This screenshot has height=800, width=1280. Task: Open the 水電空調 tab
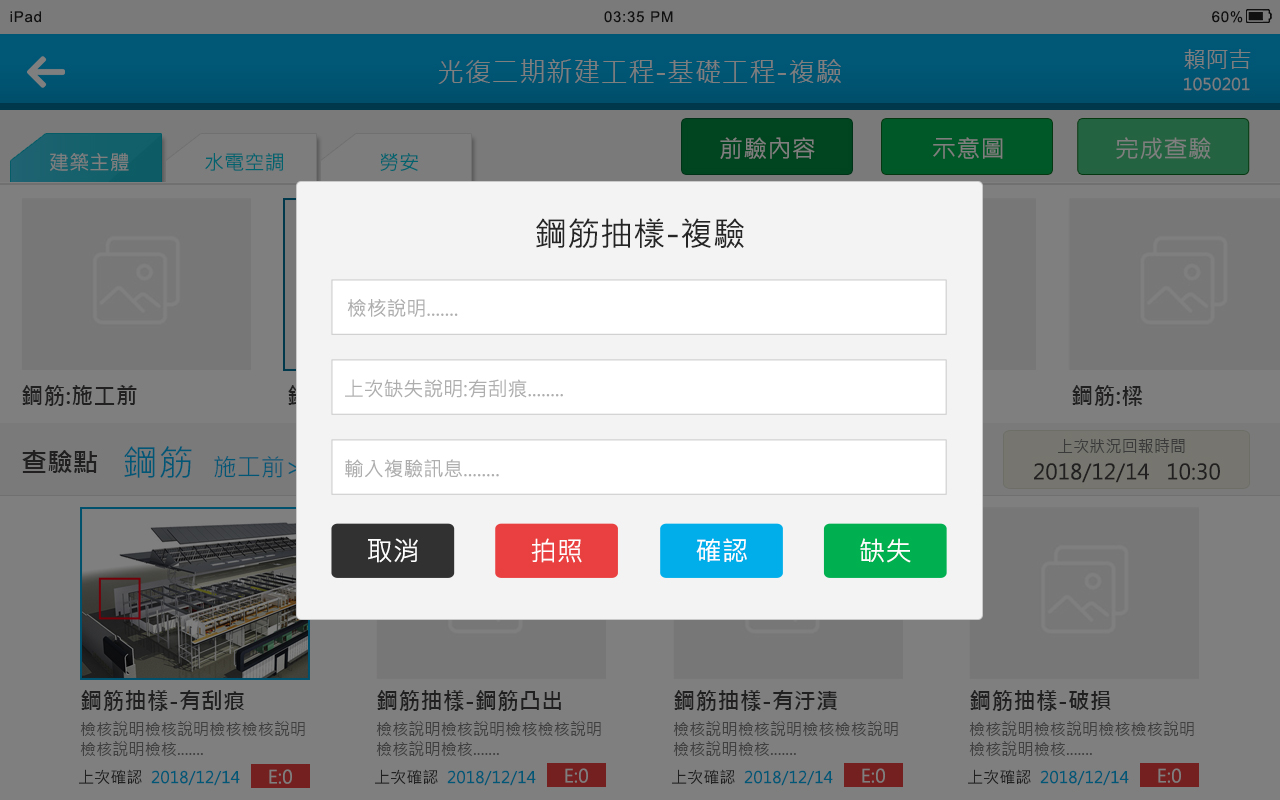(244, 161)
